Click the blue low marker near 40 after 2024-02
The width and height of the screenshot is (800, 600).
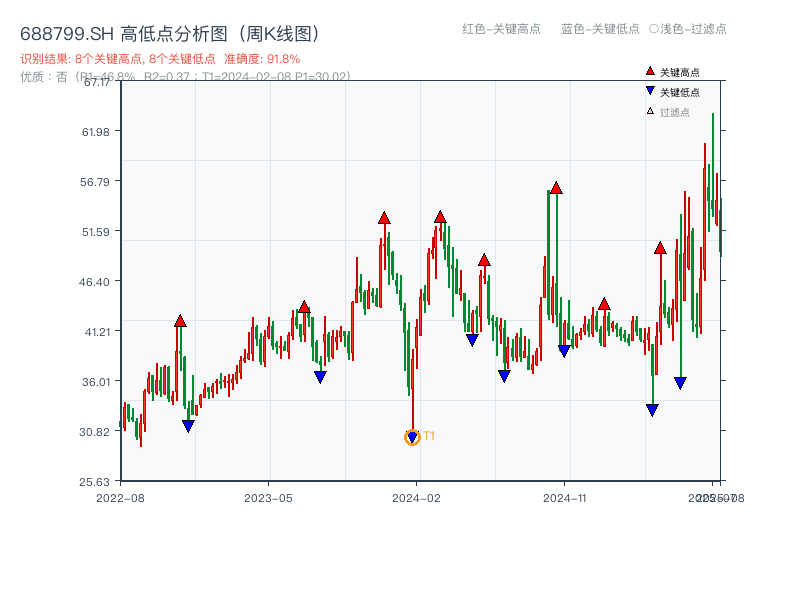[x=472, y=340]
